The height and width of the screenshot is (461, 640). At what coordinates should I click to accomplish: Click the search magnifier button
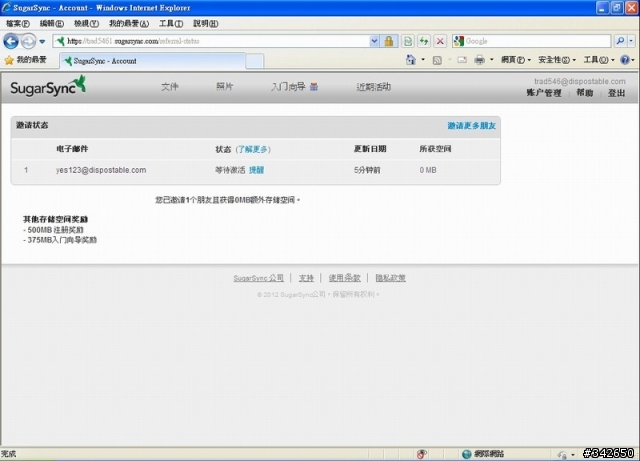[x=620, y=41]
